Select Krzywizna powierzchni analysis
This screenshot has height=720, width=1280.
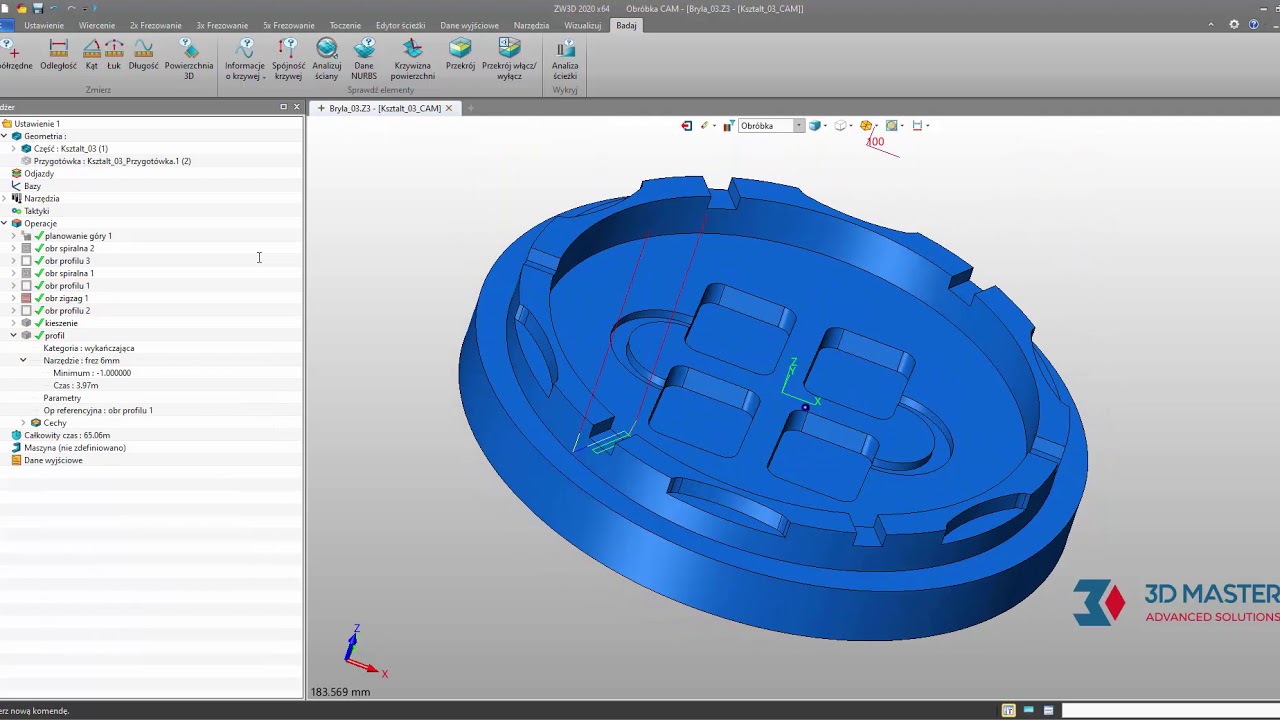coord(412,59)
